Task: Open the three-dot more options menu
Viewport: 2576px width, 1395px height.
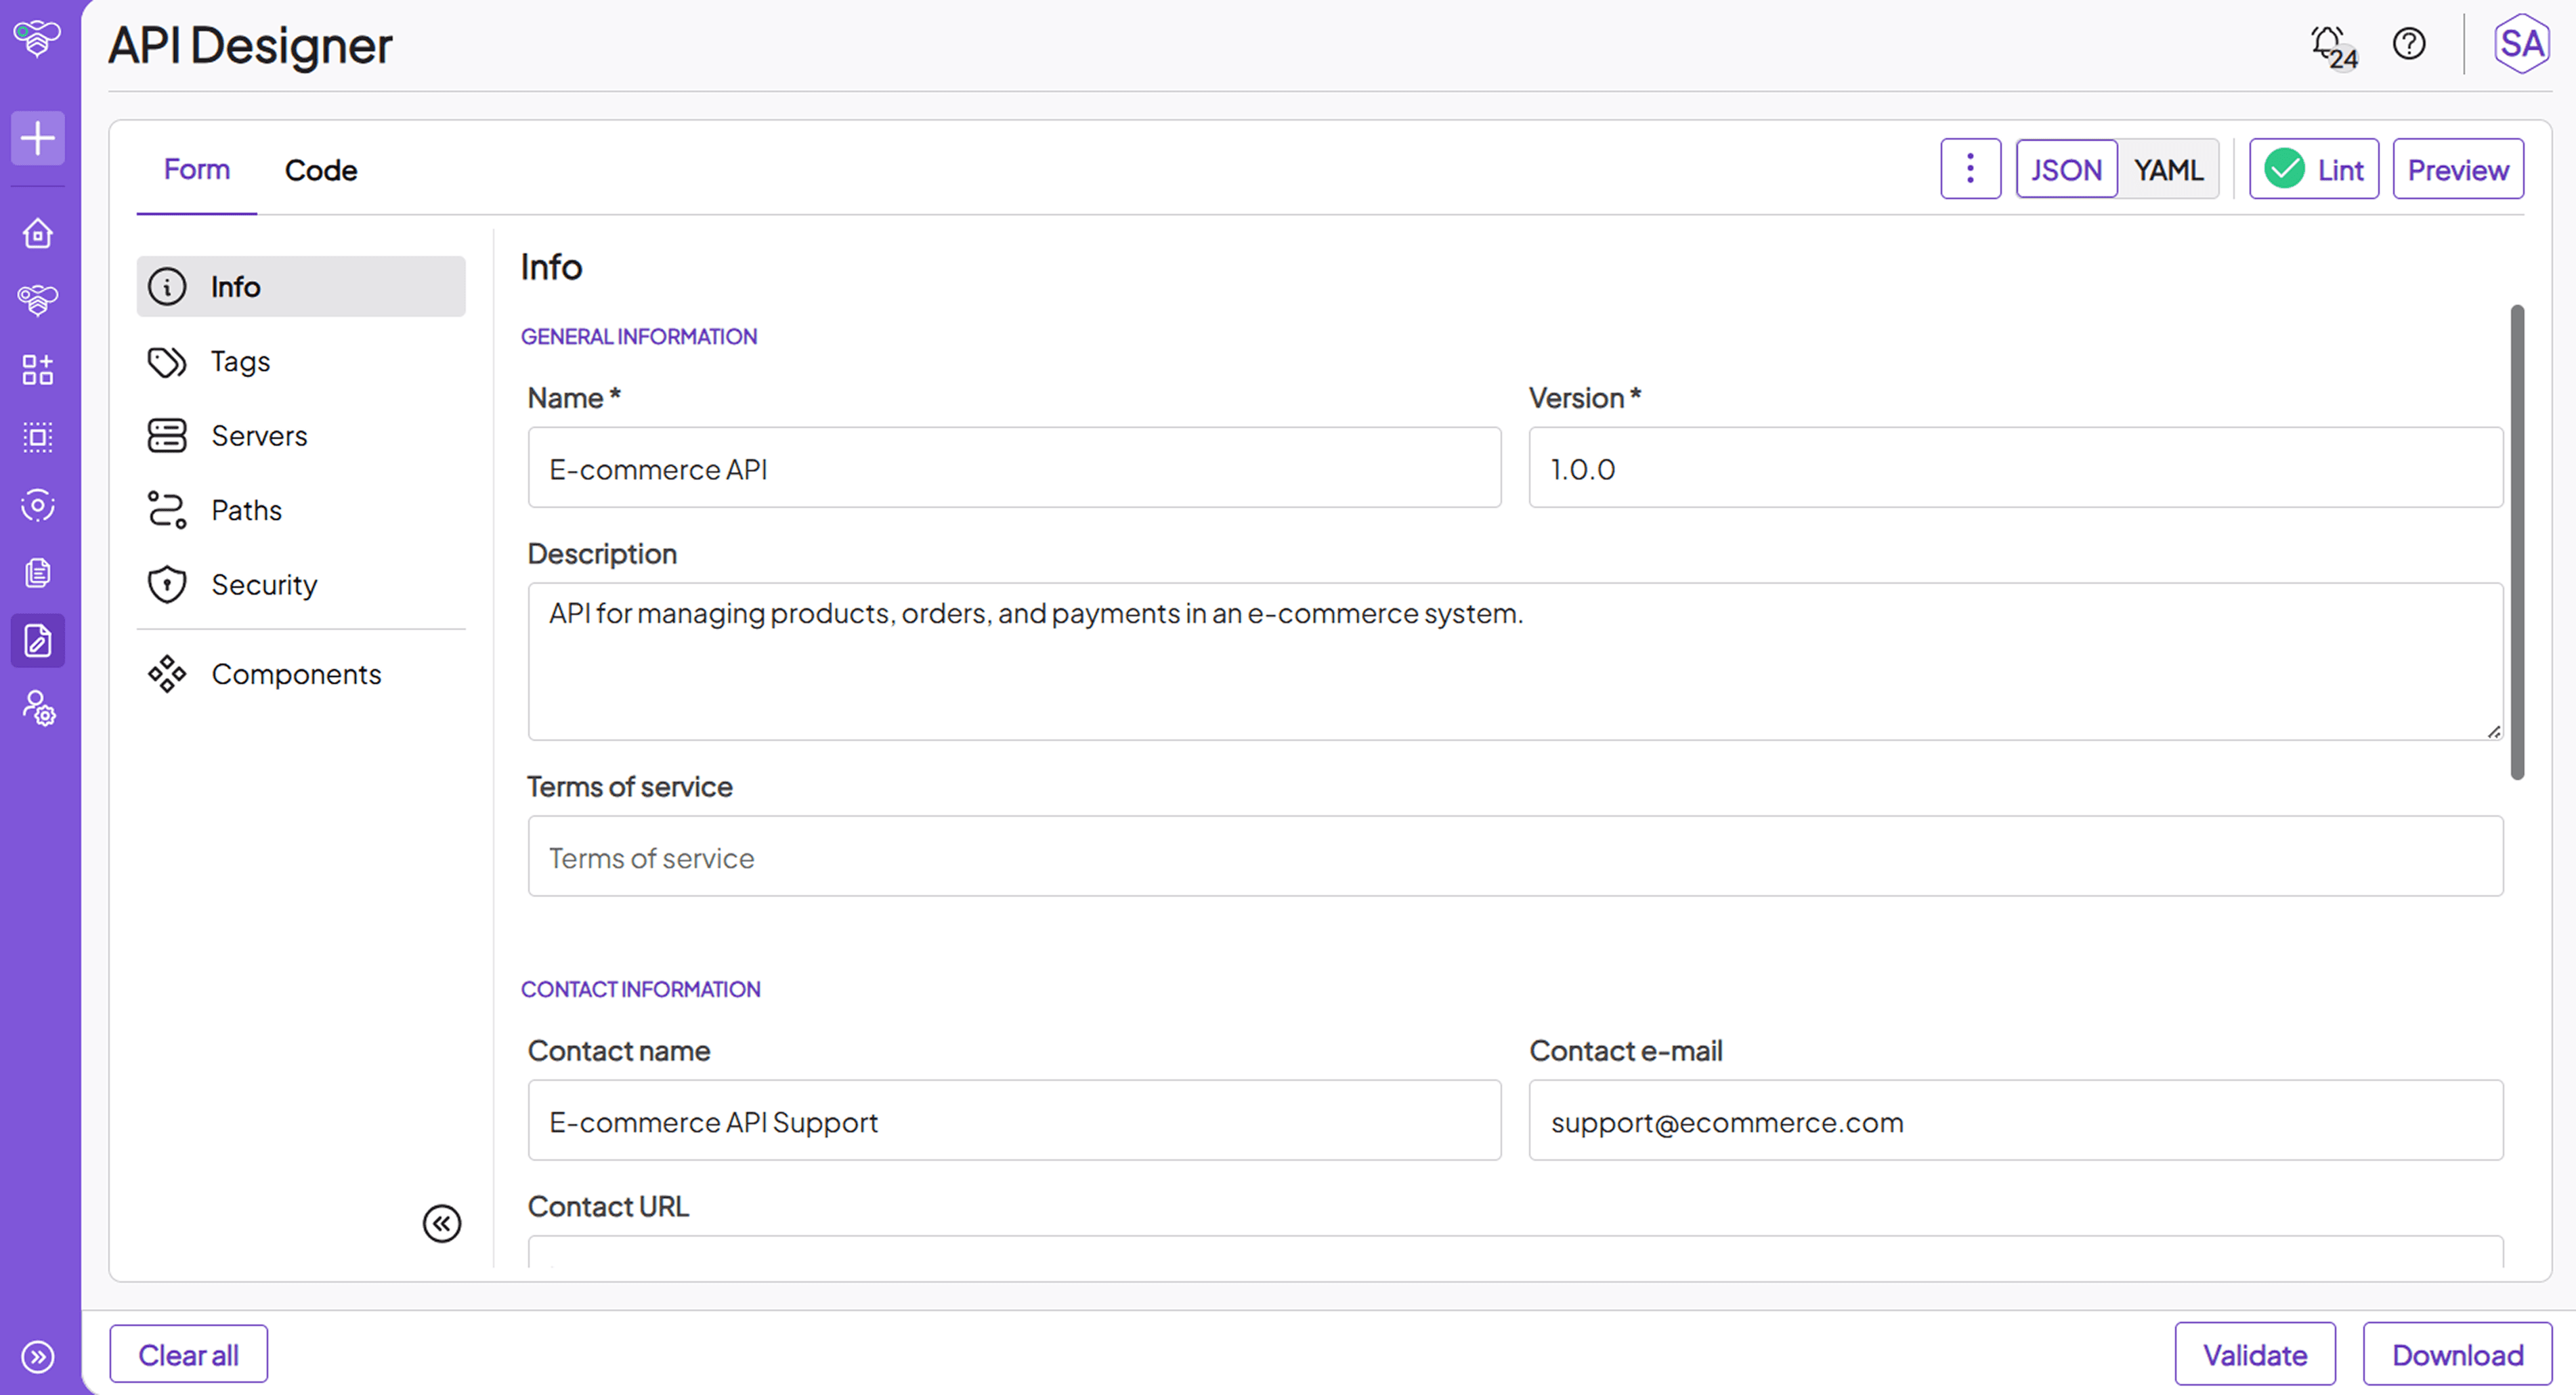Action: (x=1969, y=169)
